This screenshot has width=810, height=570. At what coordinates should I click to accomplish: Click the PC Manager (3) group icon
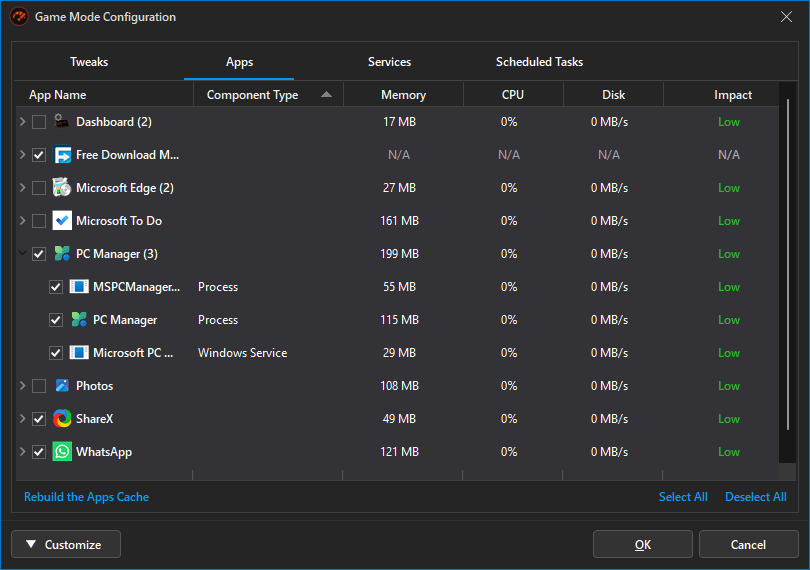click(62, 254)
